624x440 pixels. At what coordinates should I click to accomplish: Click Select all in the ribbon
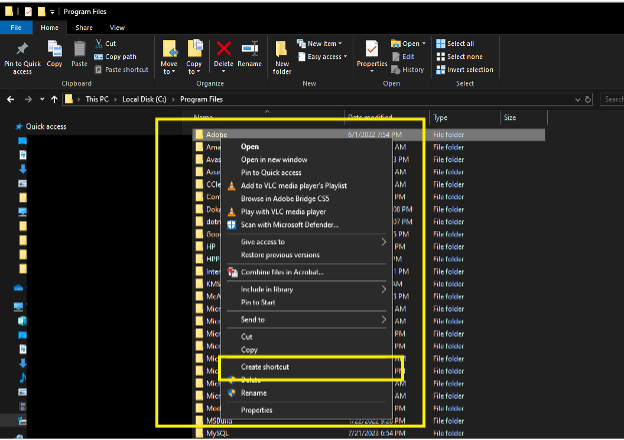coord(455,43)
